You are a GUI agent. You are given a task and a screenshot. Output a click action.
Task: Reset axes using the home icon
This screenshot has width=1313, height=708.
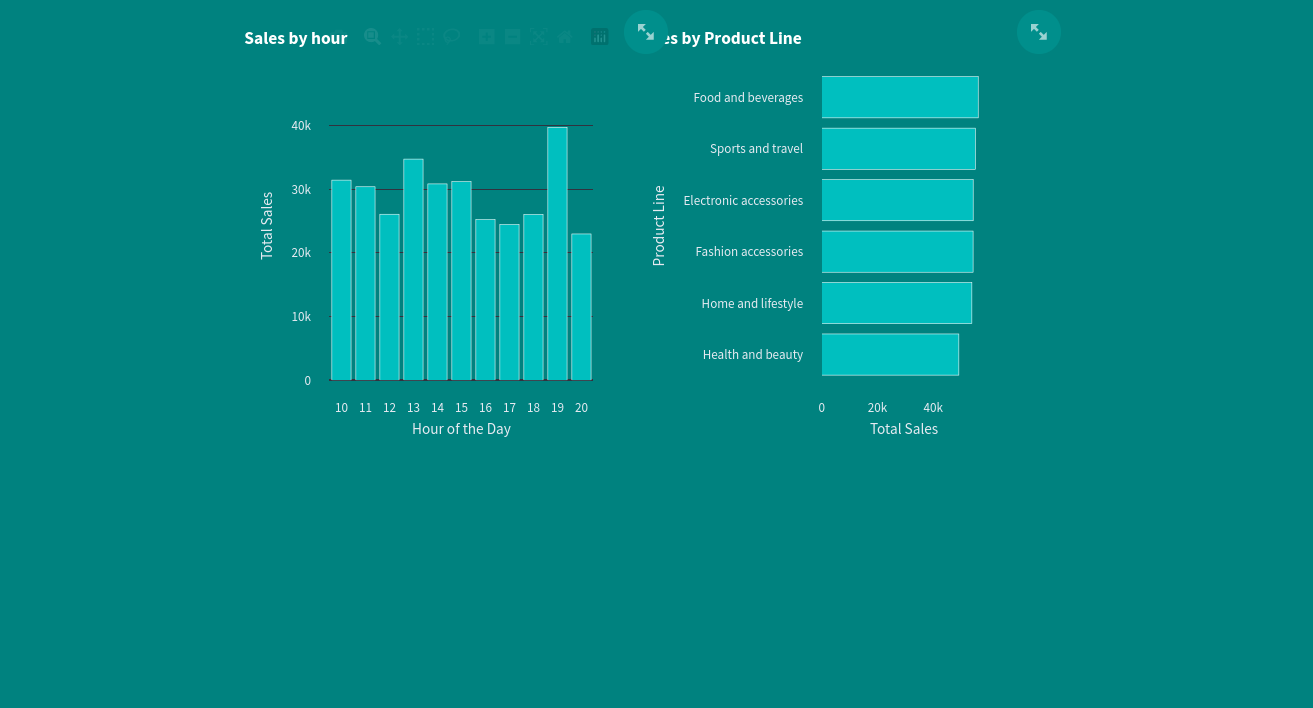[564, 37]
